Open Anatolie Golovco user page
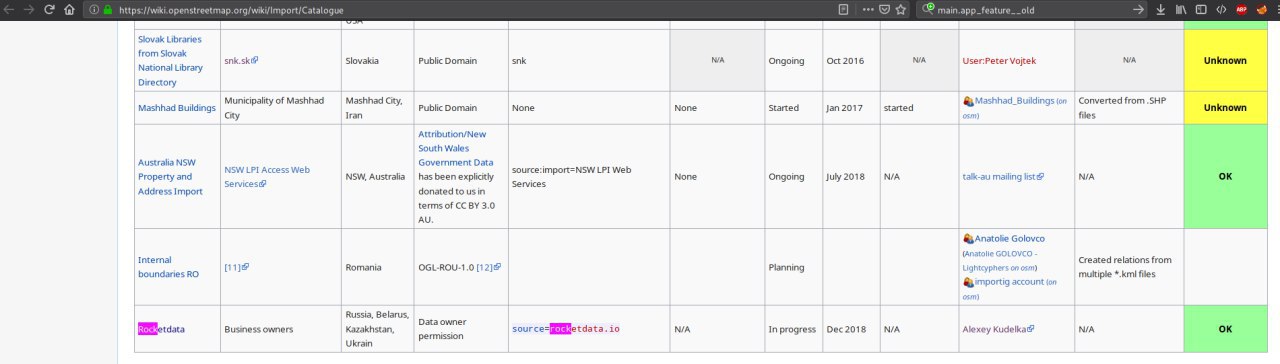The image size is (1280, 364). (x=1010, y=239)
